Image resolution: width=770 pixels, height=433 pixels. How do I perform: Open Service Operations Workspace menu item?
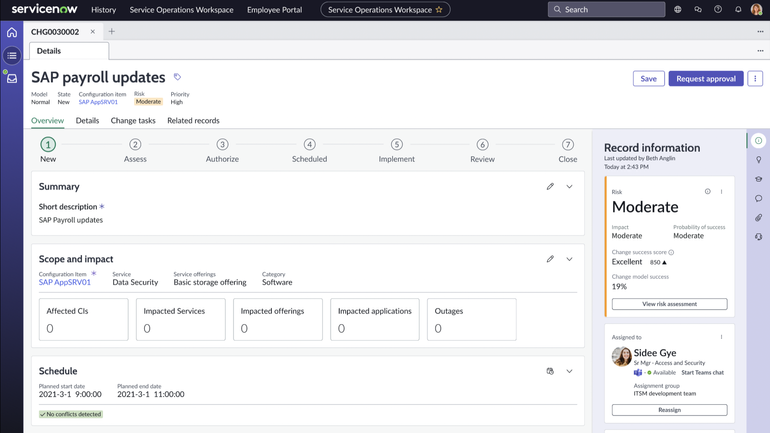181,10
